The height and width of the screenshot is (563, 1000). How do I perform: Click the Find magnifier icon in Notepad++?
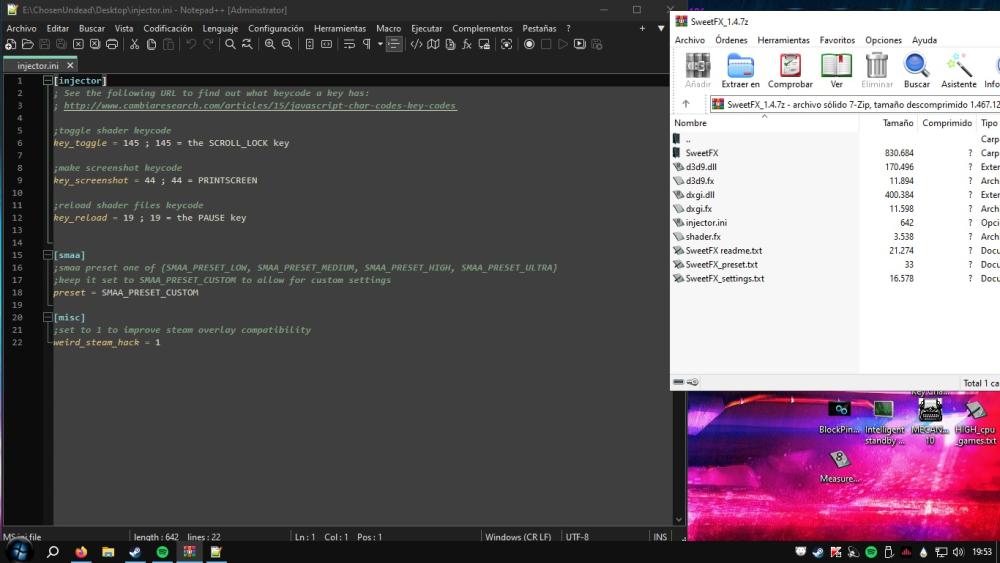coord(230,45)
